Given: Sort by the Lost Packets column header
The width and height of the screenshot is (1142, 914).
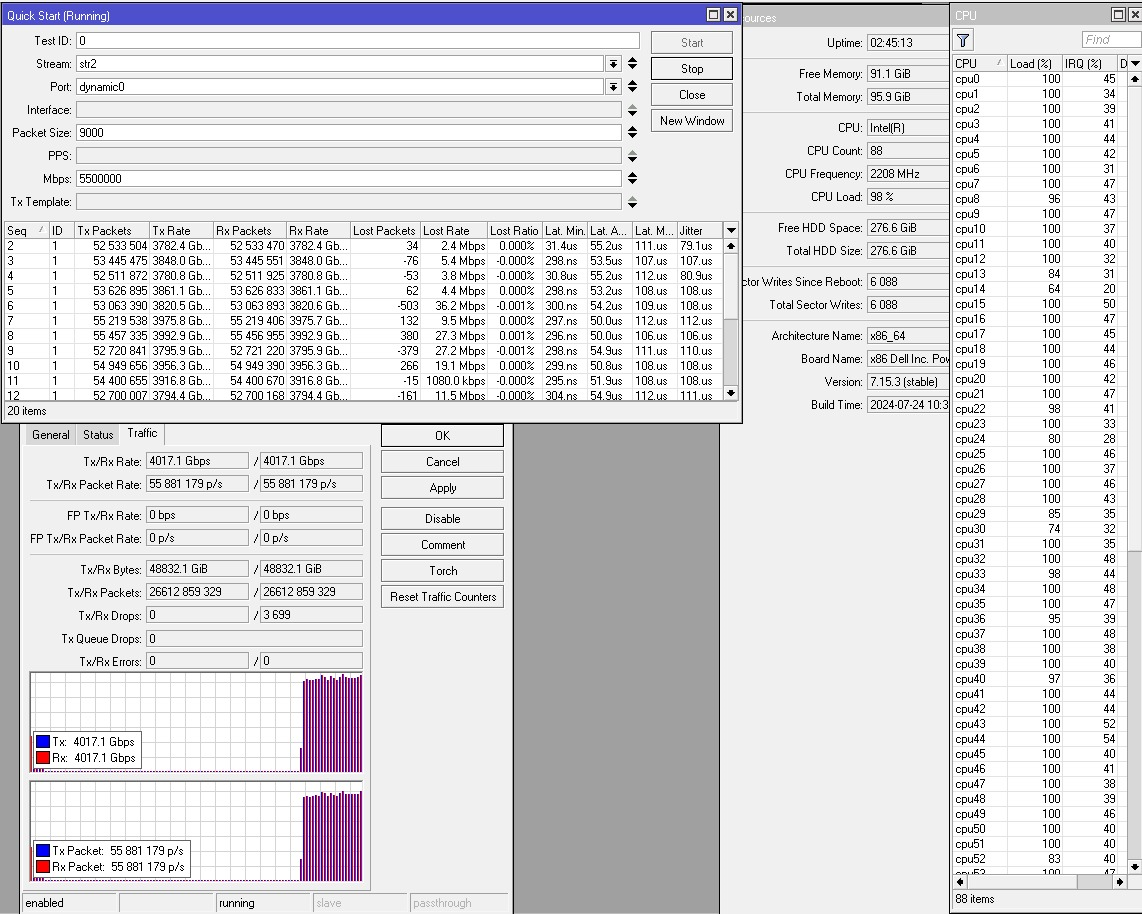Looking at the screenshot, I should click(x=385, y=230).
